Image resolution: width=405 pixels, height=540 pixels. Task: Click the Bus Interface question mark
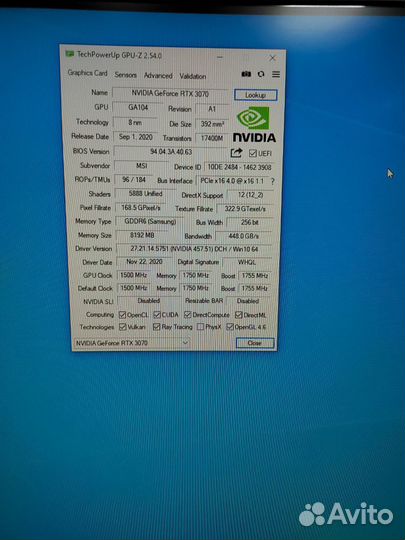click(x=273, y=181)
